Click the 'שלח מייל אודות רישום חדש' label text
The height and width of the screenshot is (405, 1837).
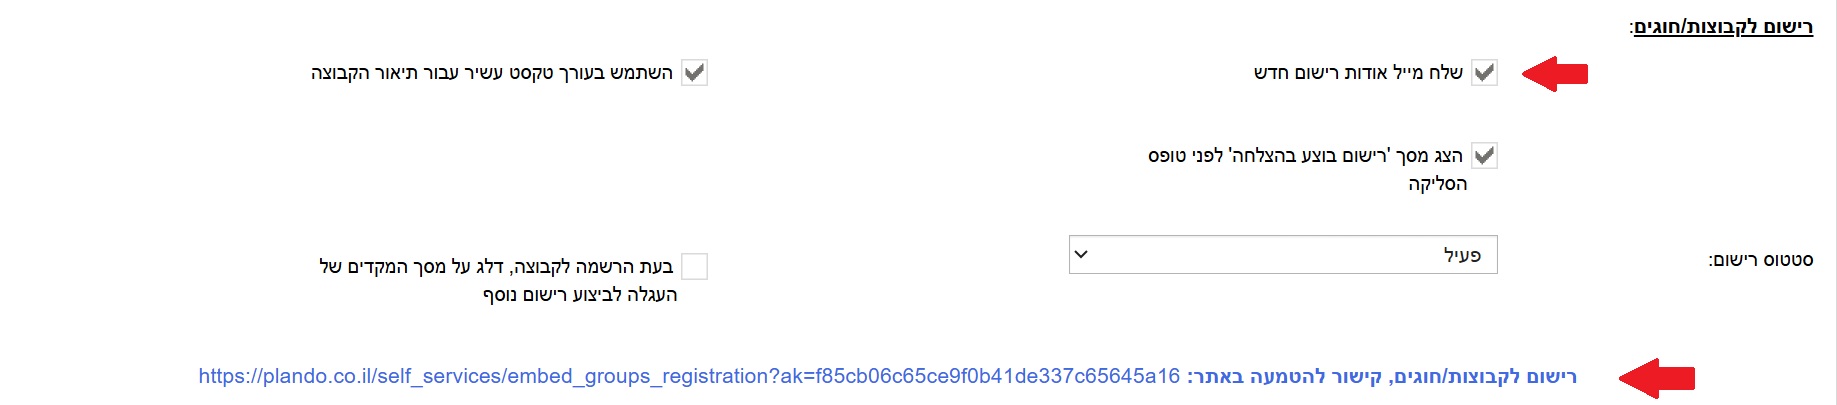[x=1358, y=72]
